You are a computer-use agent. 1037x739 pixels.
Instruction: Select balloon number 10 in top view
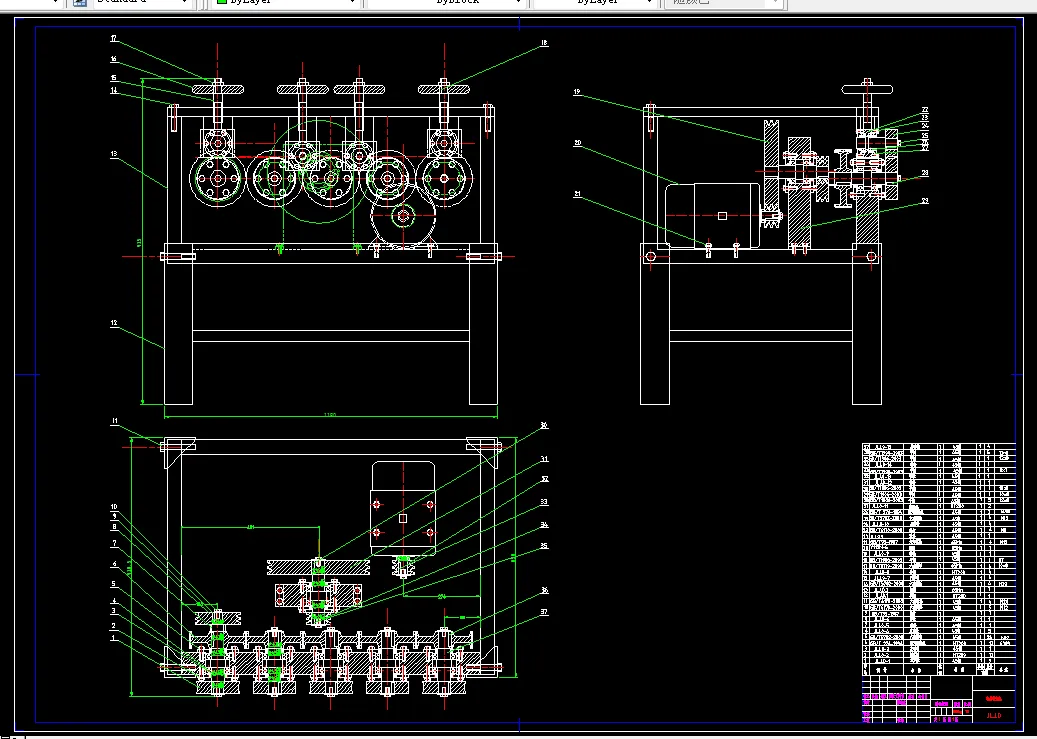114,507
